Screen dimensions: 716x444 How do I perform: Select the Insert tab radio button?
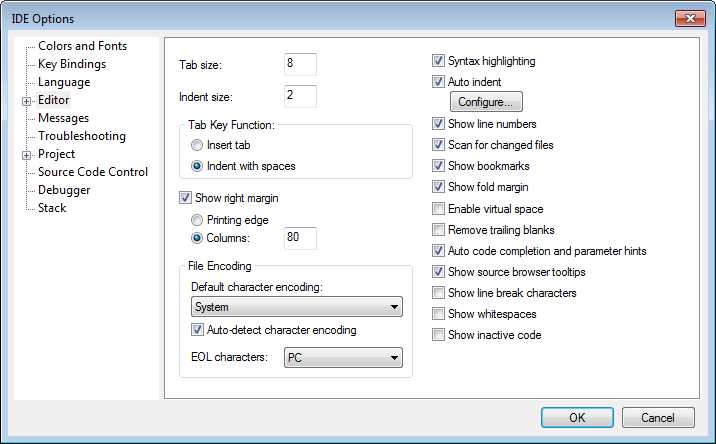(197, 146)
